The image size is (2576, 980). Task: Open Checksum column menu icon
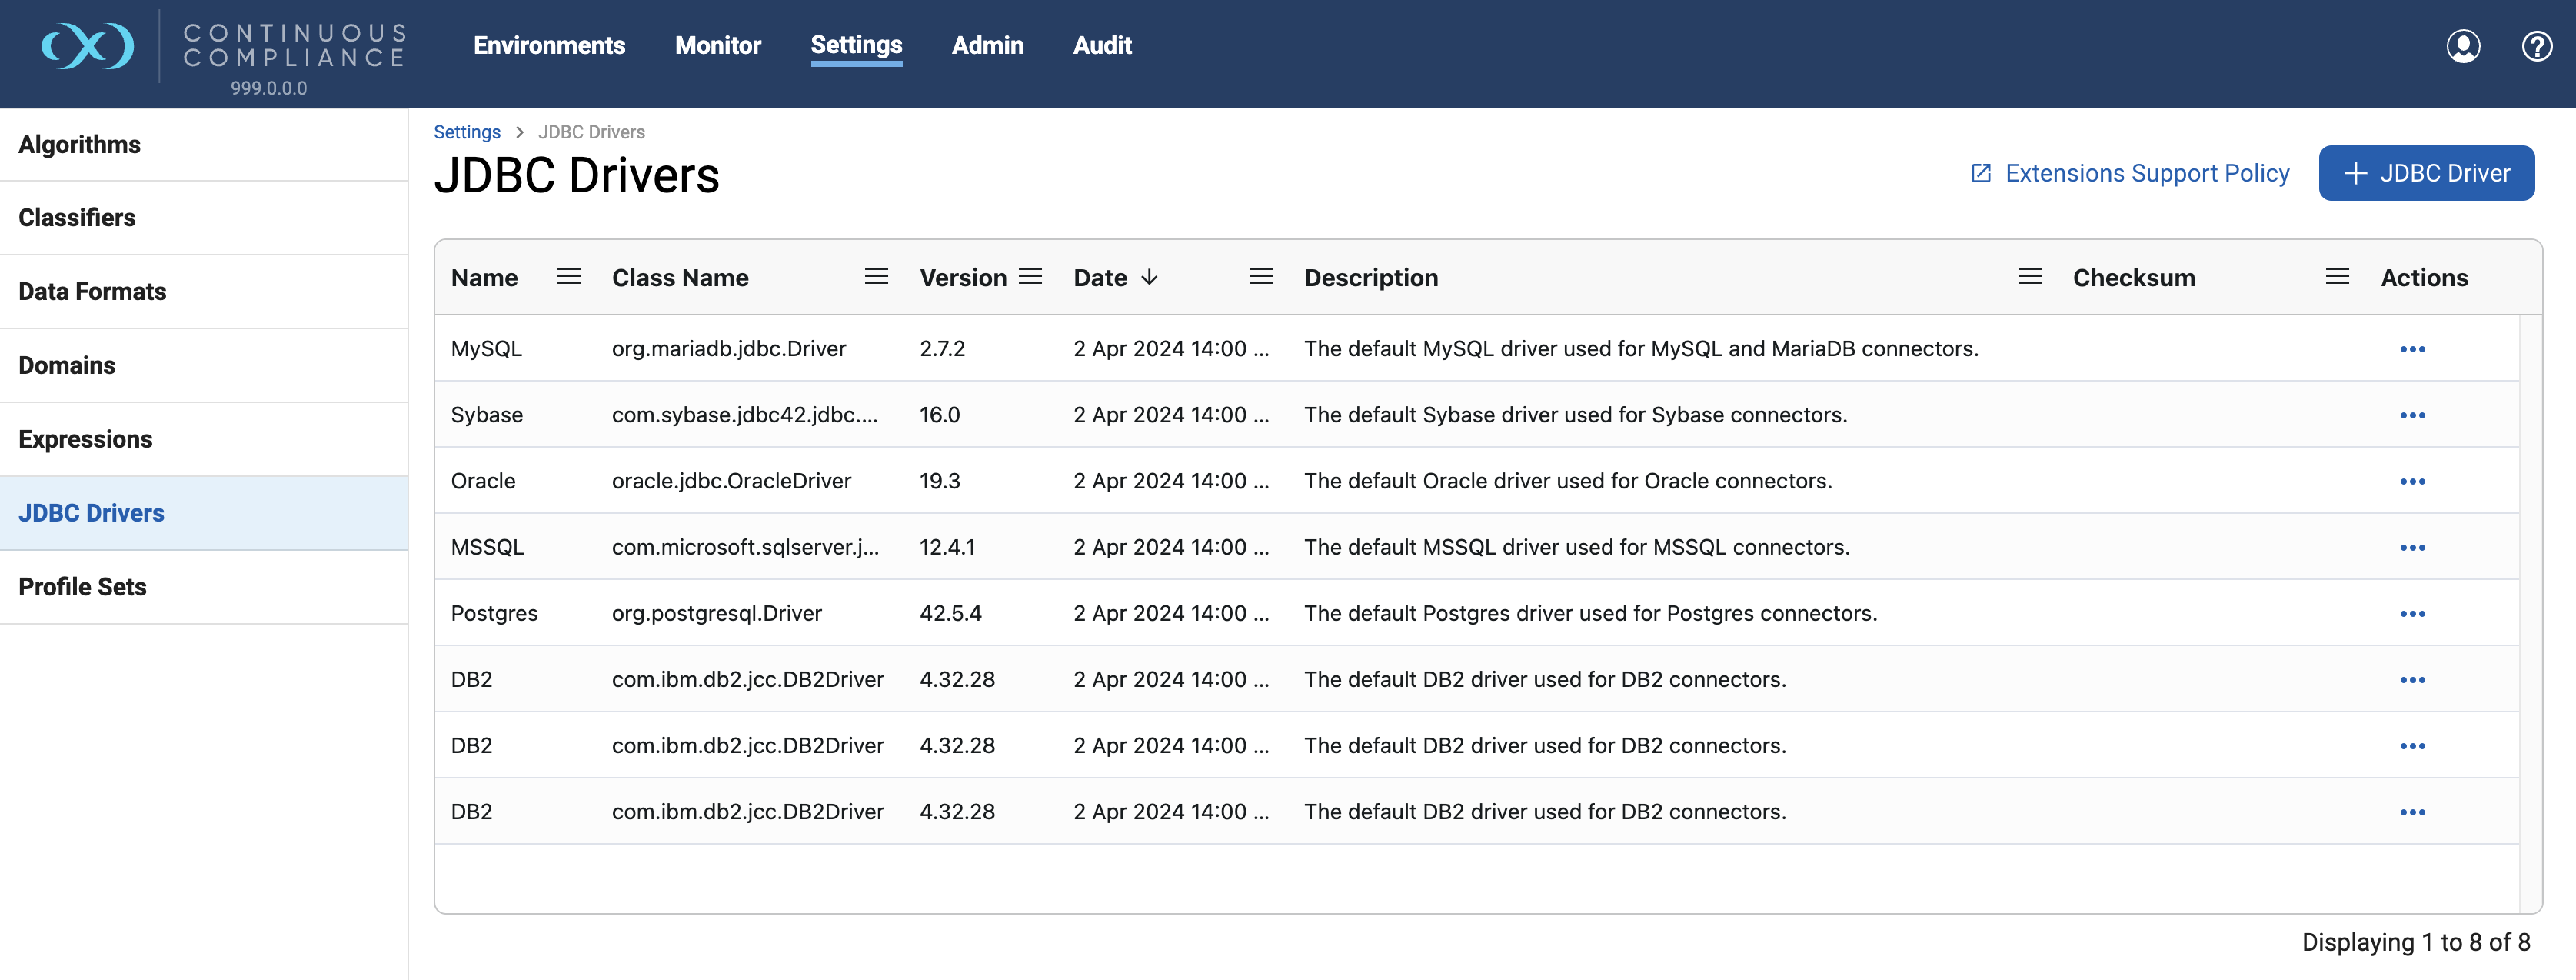(2336, 277)
